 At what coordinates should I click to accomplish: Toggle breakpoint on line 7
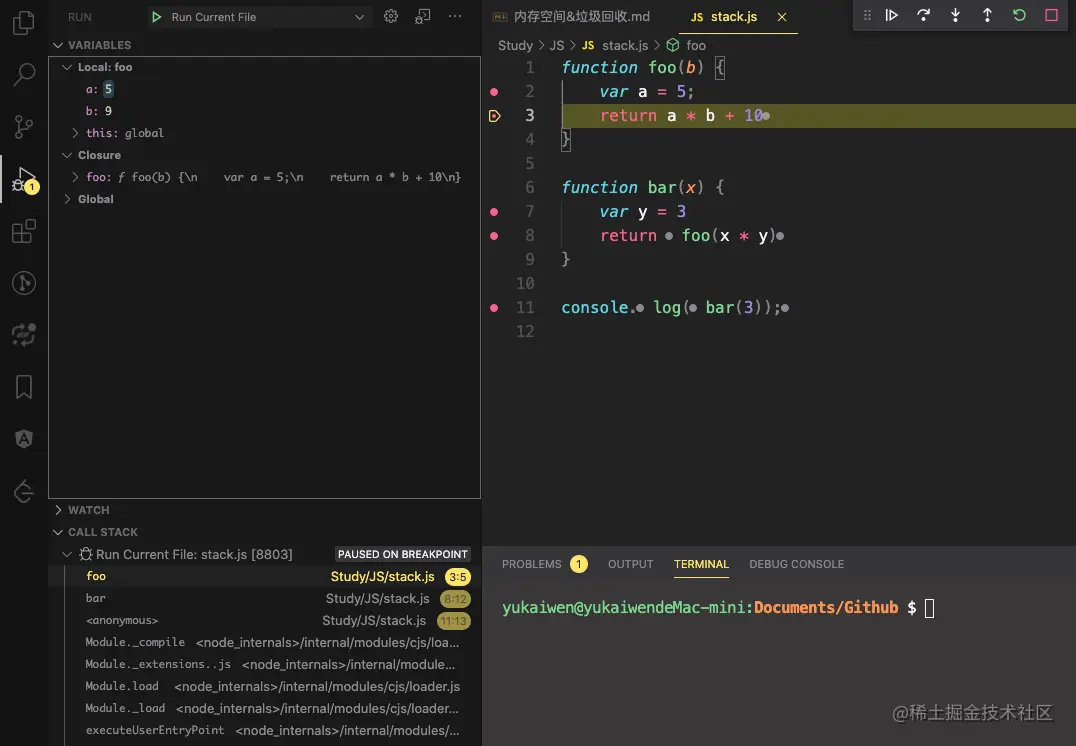494,212
